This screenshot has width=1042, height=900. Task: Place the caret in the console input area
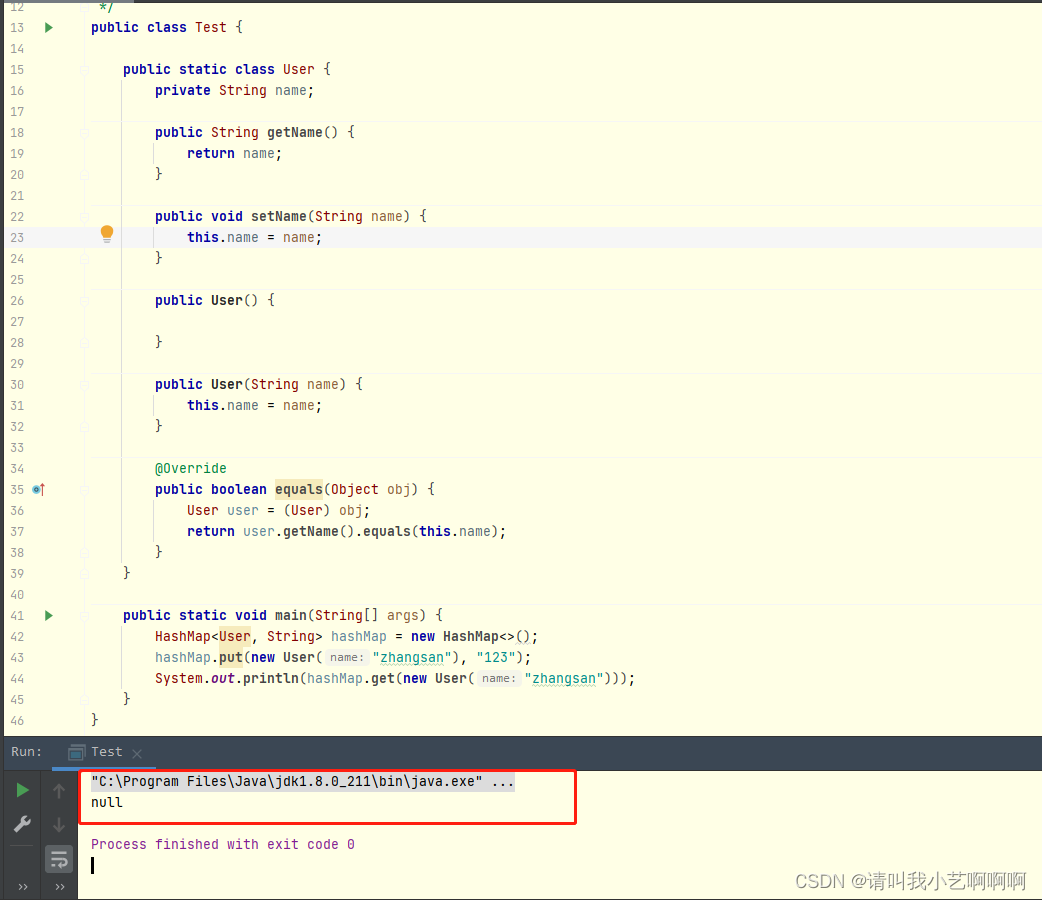[x=93, y=865]
